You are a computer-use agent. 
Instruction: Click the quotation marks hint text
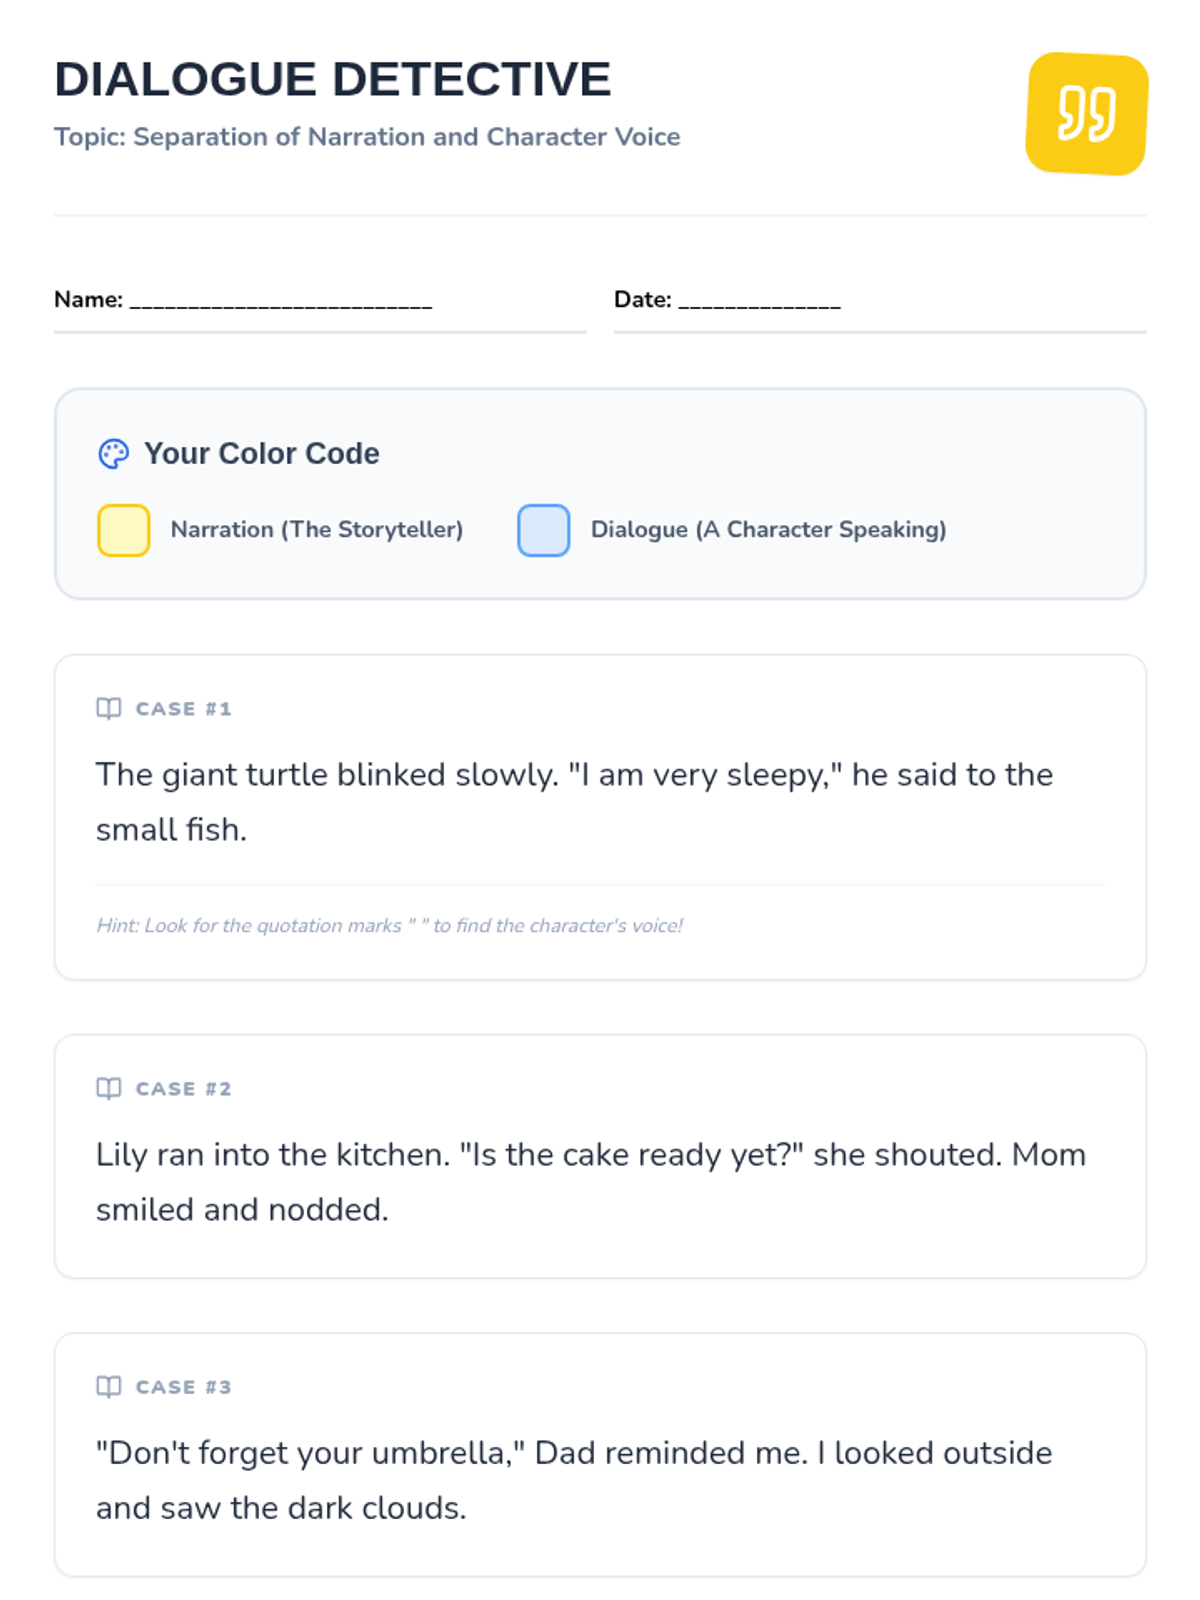pyautogui.click(x=389, y=926)
